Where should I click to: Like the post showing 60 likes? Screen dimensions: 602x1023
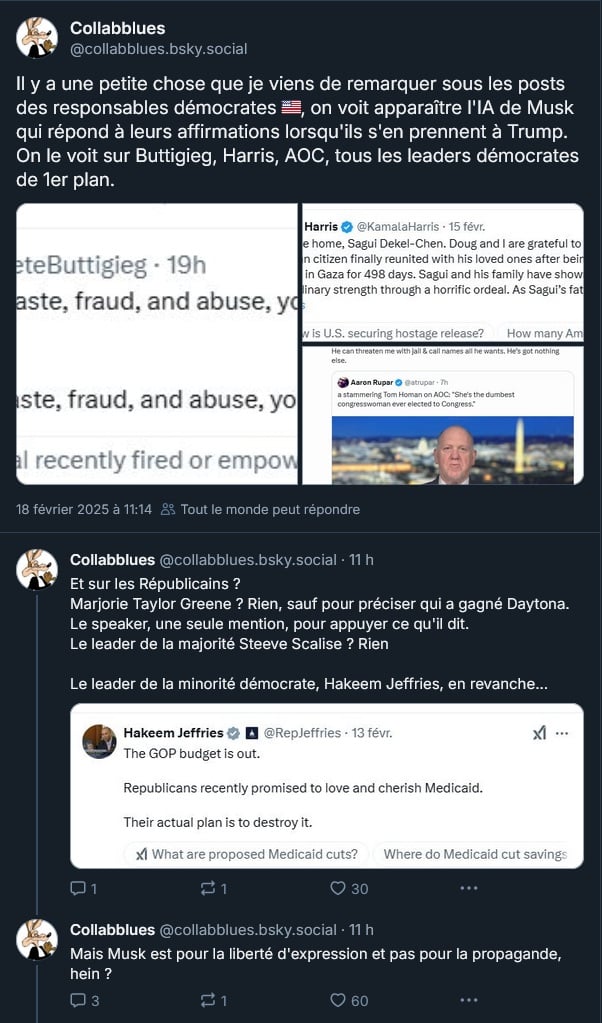point(338,1000)
